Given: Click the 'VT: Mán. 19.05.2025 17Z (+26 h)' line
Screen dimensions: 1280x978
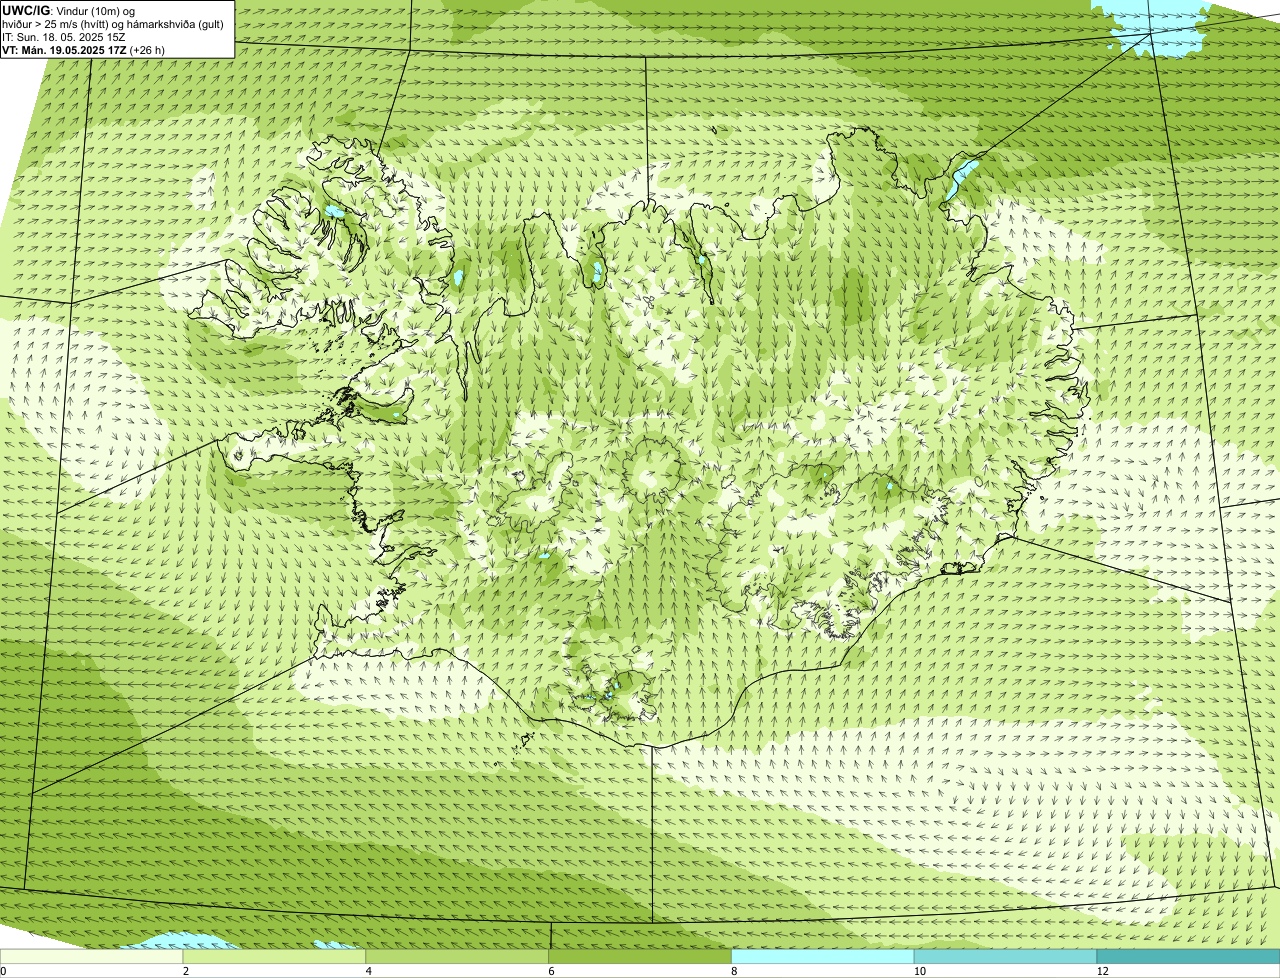Looking at the screenshot, I should tap(84, 50).
